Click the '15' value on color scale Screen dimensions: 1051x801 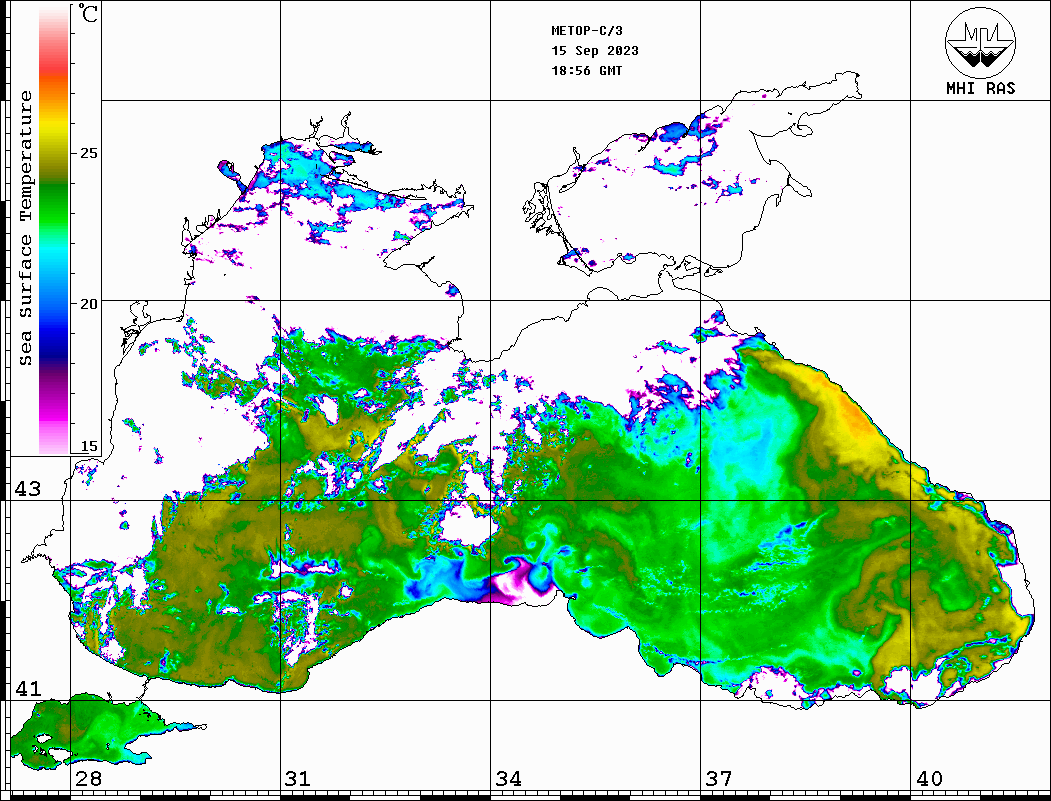click(88, 446)
